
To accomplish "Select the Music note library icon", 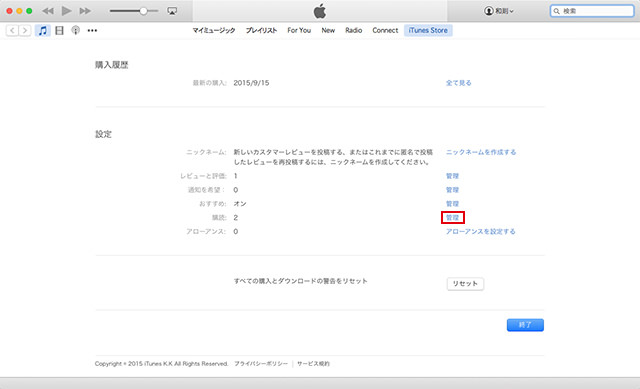I will point(42,30).
